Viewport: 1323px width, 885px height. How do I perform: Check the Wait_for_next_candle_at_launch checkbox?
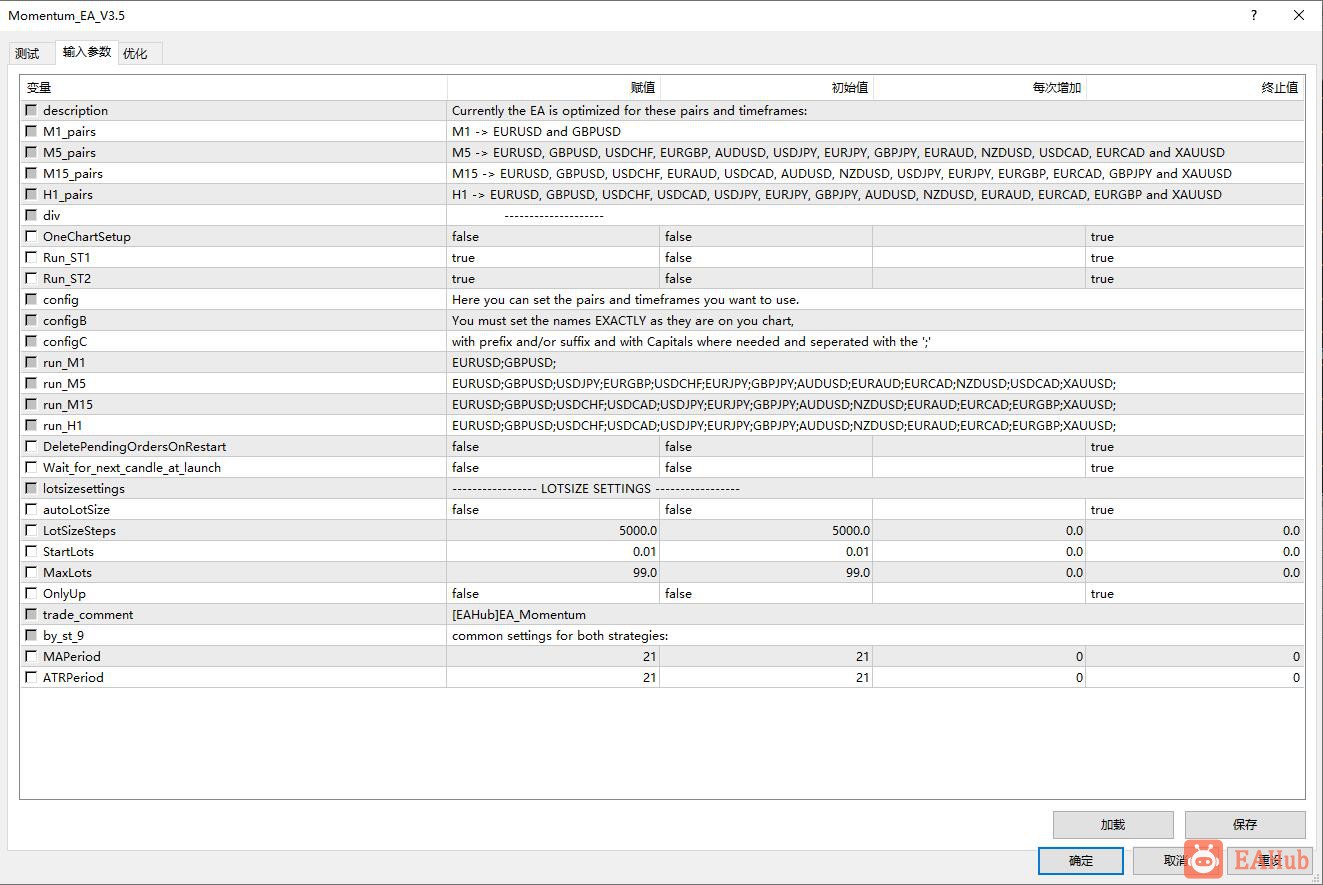point(31,467)
